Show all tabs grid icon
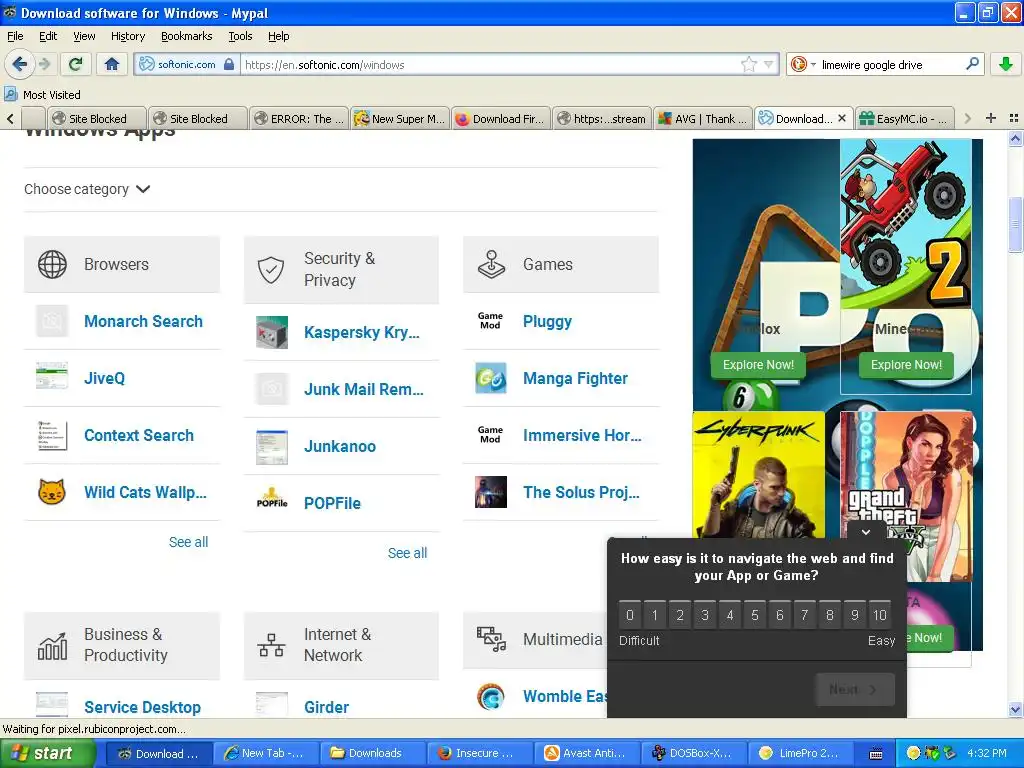 click(1014, 118)
